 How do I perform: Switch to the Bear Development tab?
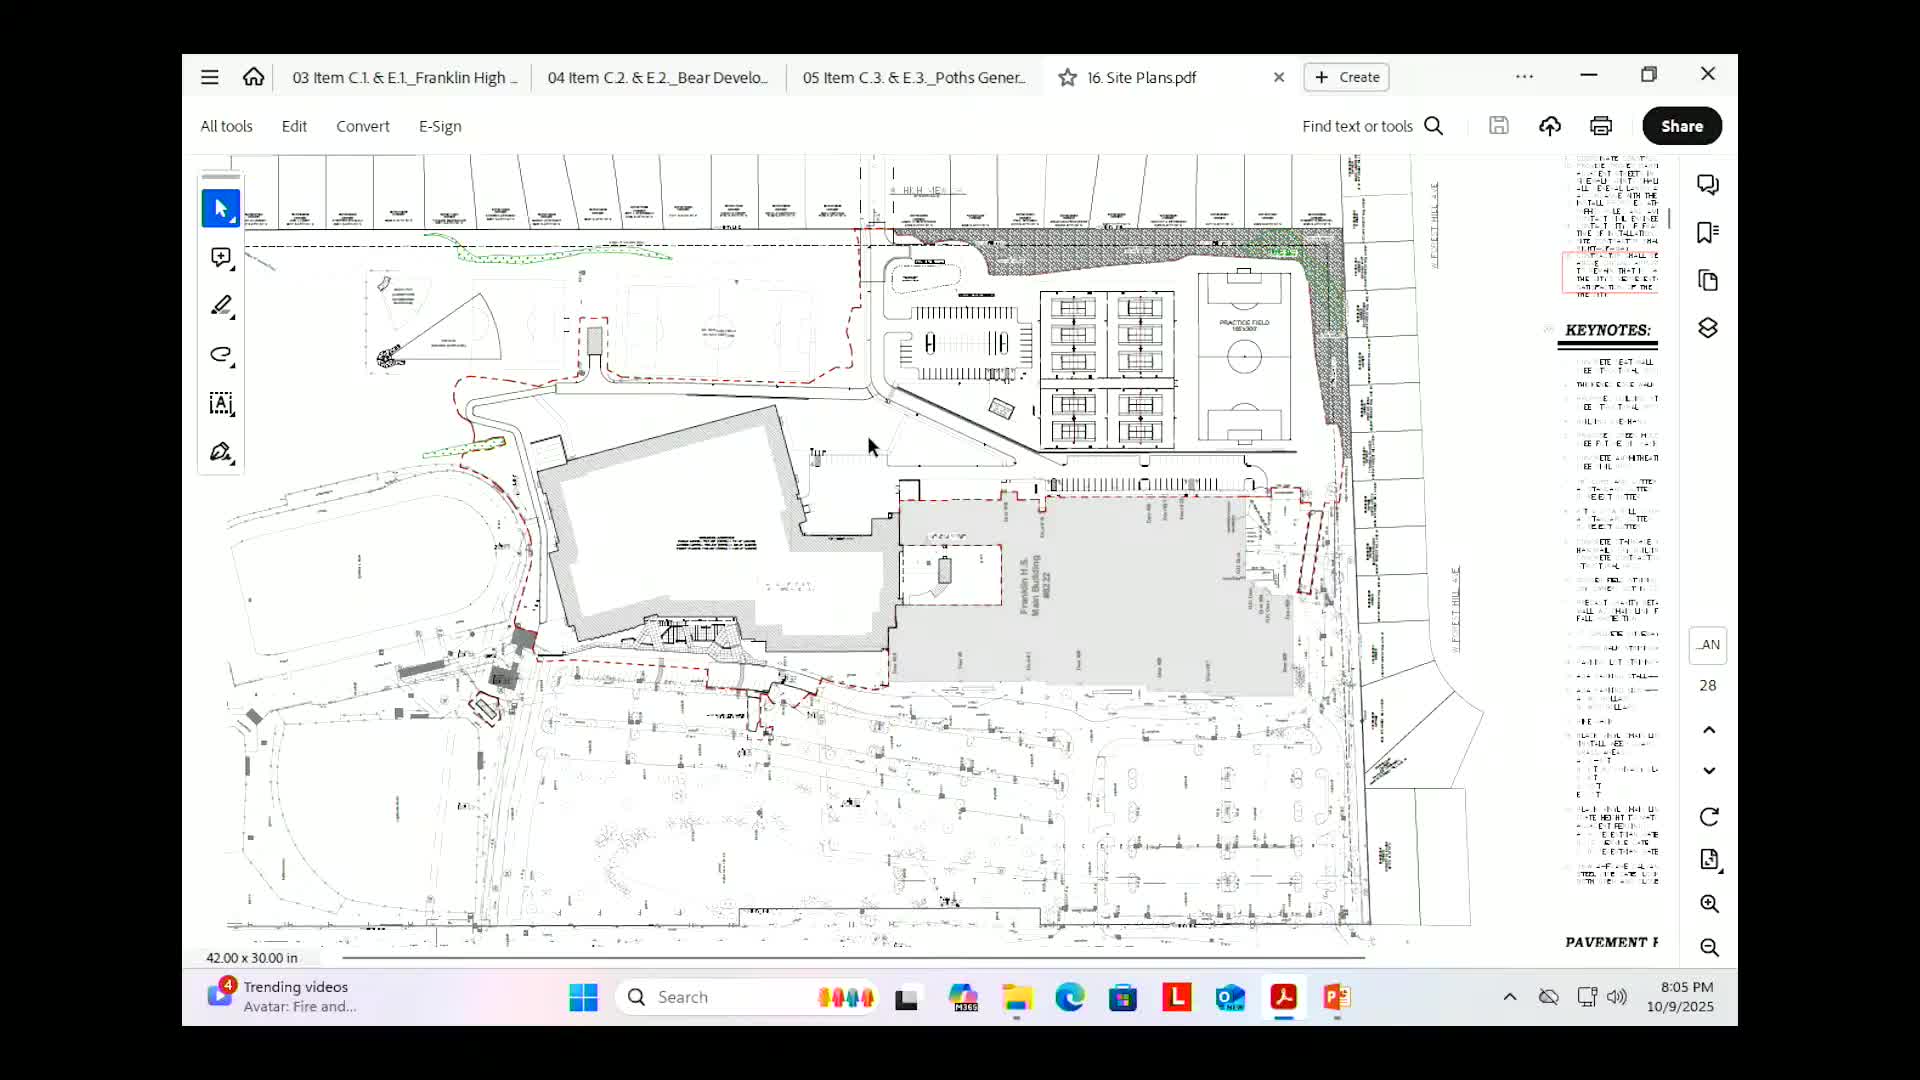coord(657,77)
